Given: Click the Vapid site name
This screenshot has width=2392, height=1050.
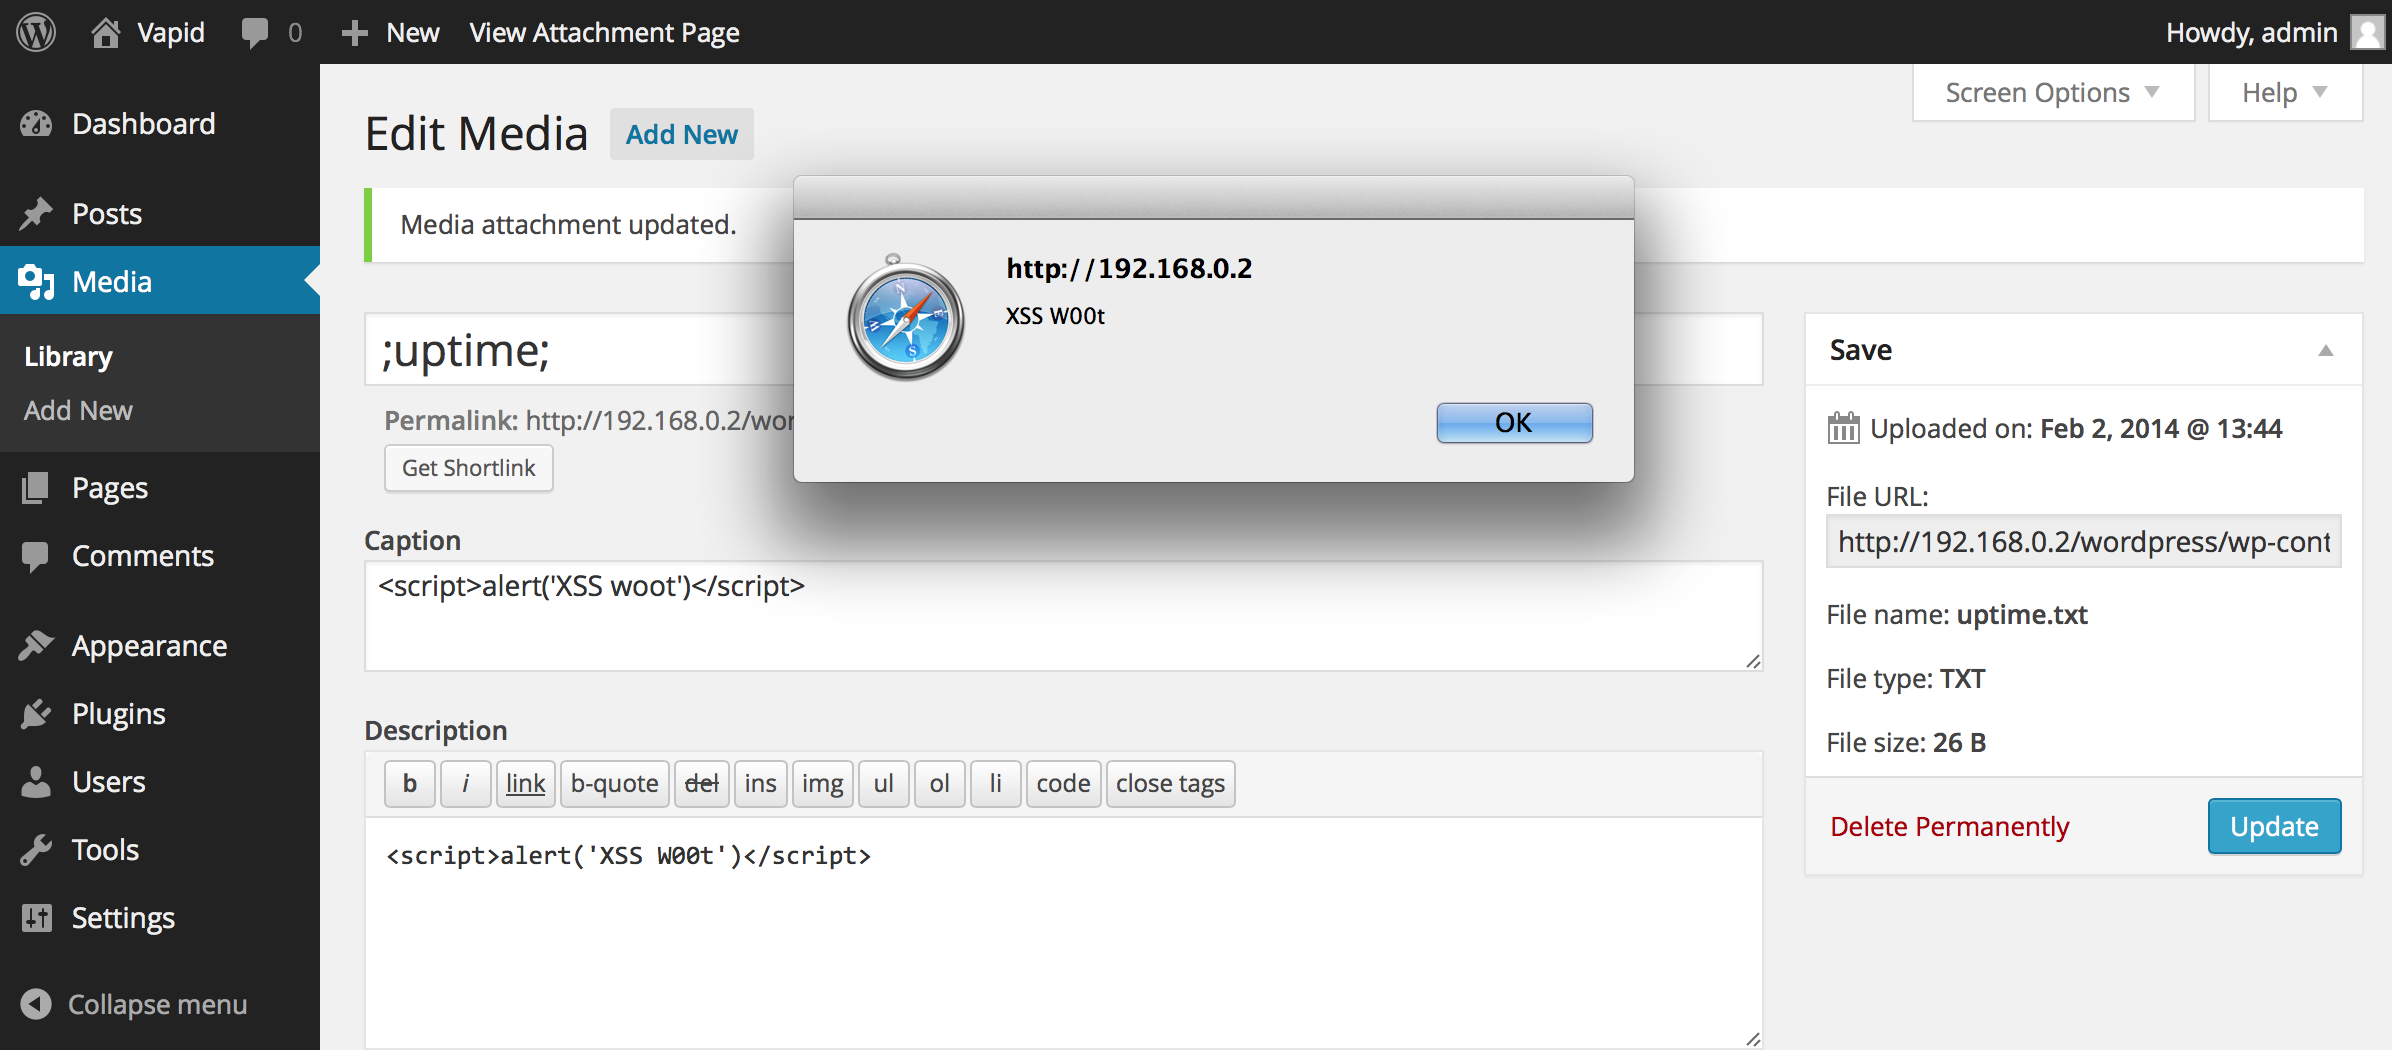Looking at the screenshot, I should pyautogui.click(x=171, y=33).
